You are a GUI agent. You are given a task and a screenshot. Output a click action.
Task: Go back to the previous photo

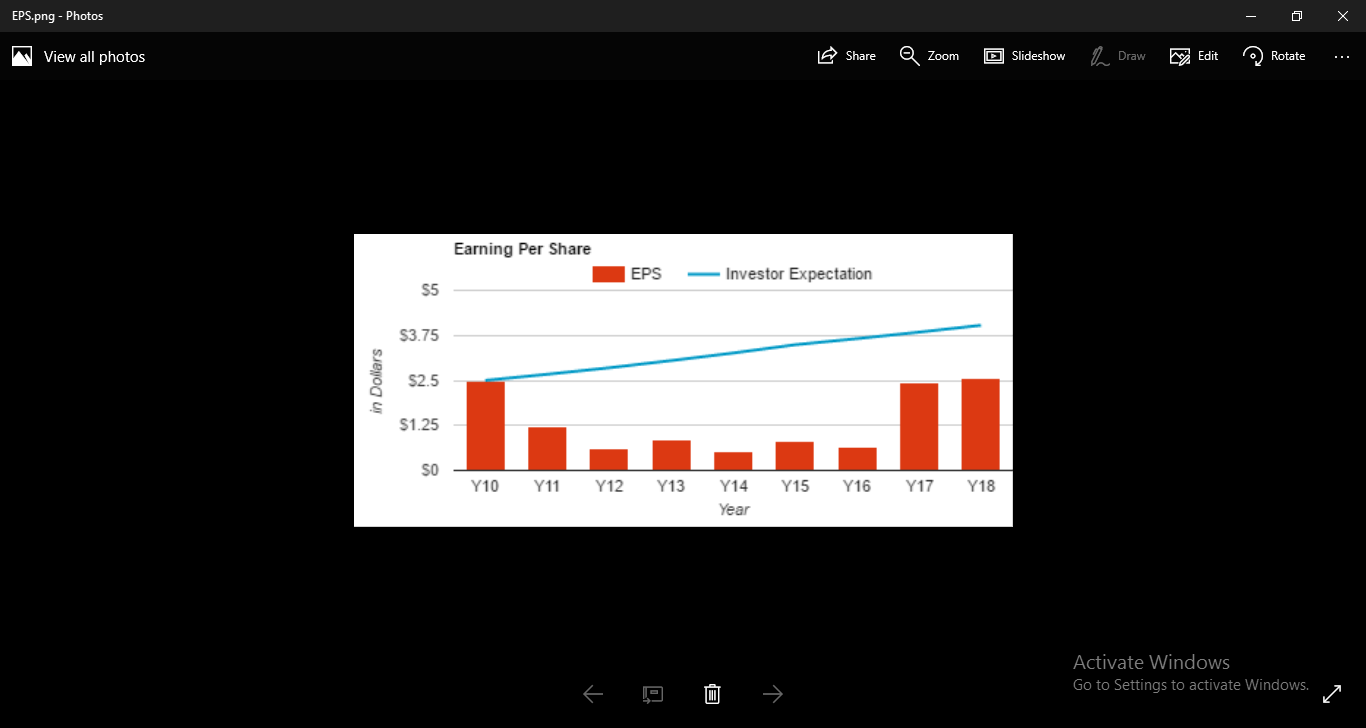tap(592, 693)
